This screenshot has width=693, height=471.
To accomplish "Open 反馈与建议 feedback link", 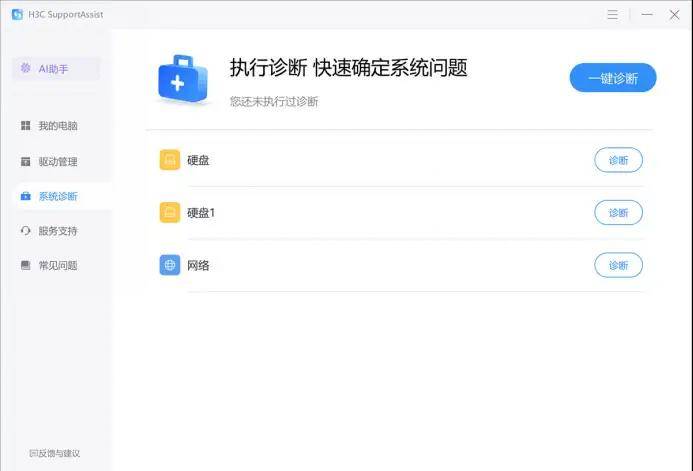I will 55,453.
